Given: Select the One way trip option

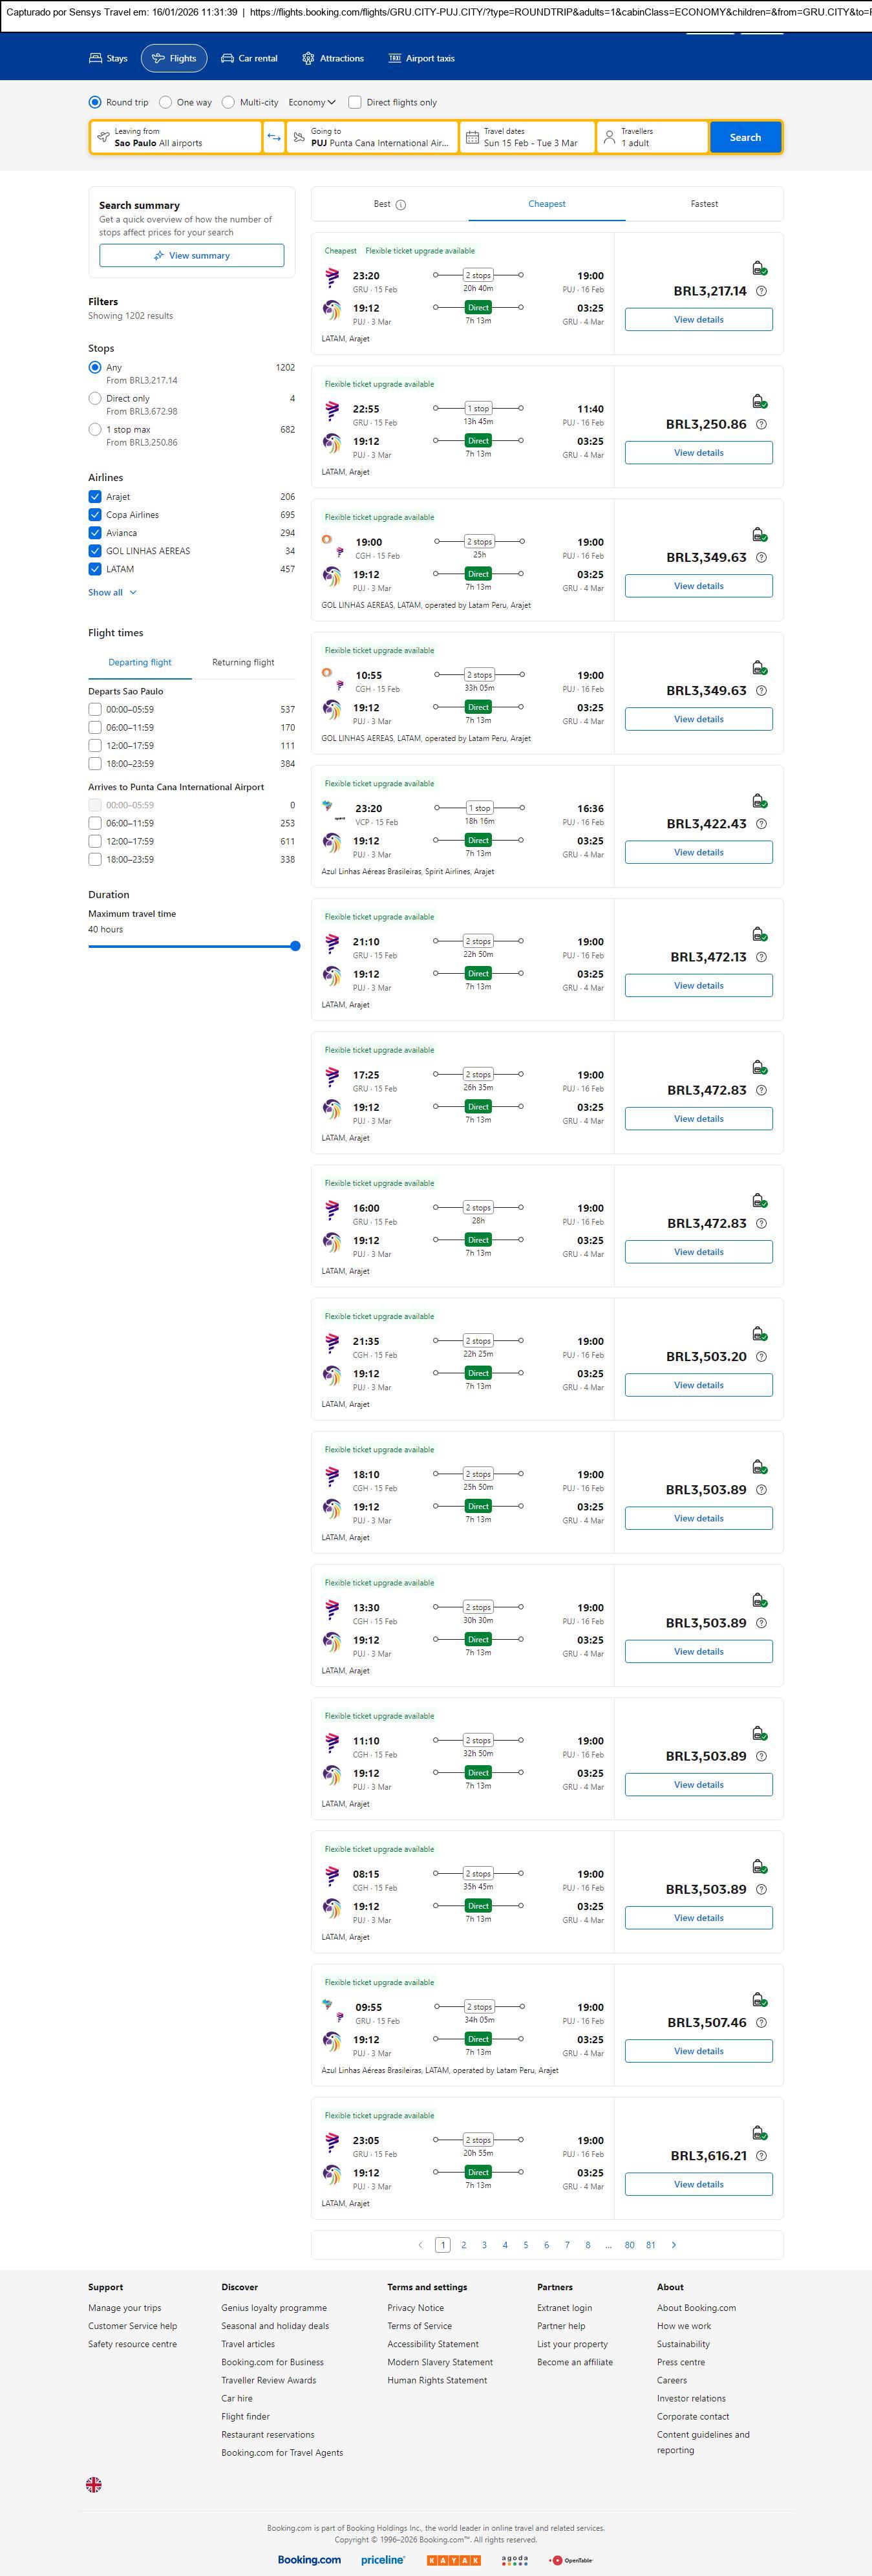Looking at the screenshot, I should coord(166,102).
